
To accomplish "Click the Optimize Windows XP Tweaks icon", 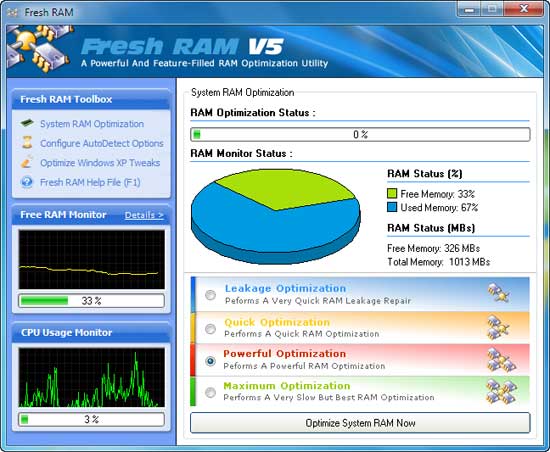I will [x=27, y=162].
